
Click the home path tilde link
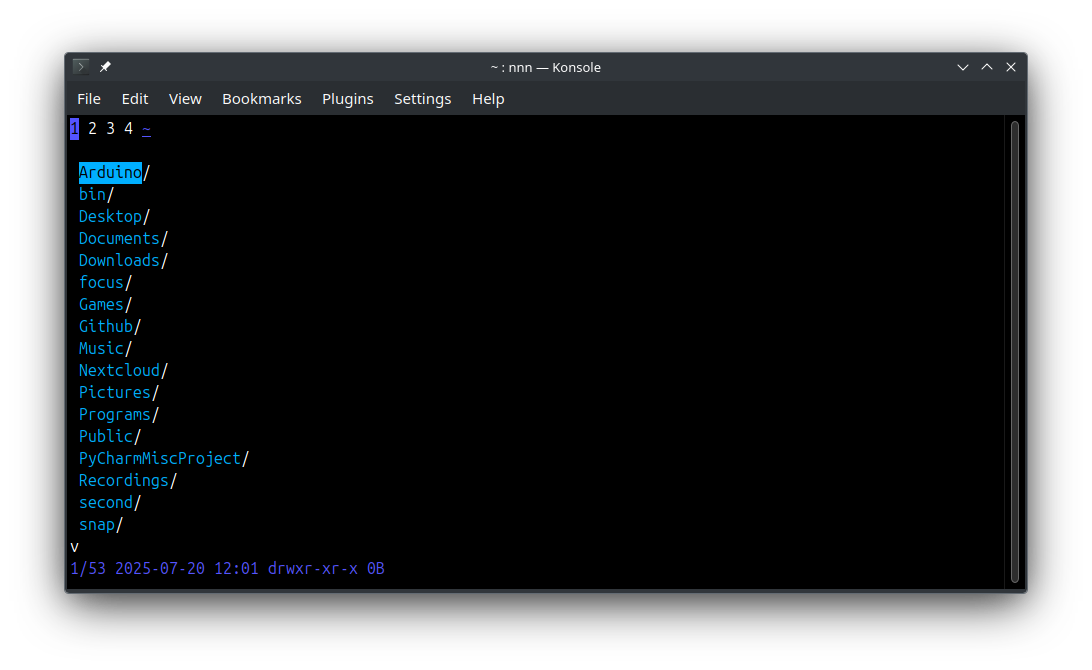(x=146, y=130)
